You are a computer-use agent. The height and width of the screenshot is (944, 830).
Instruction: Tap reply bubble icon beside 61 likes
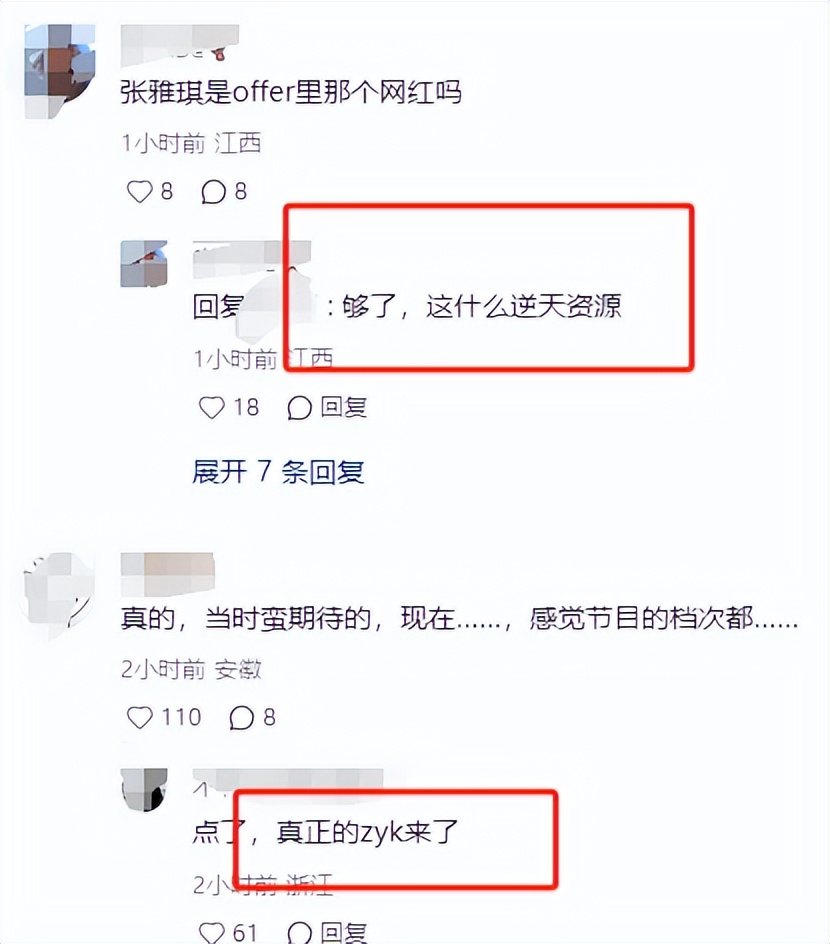[x=299, y=933]
